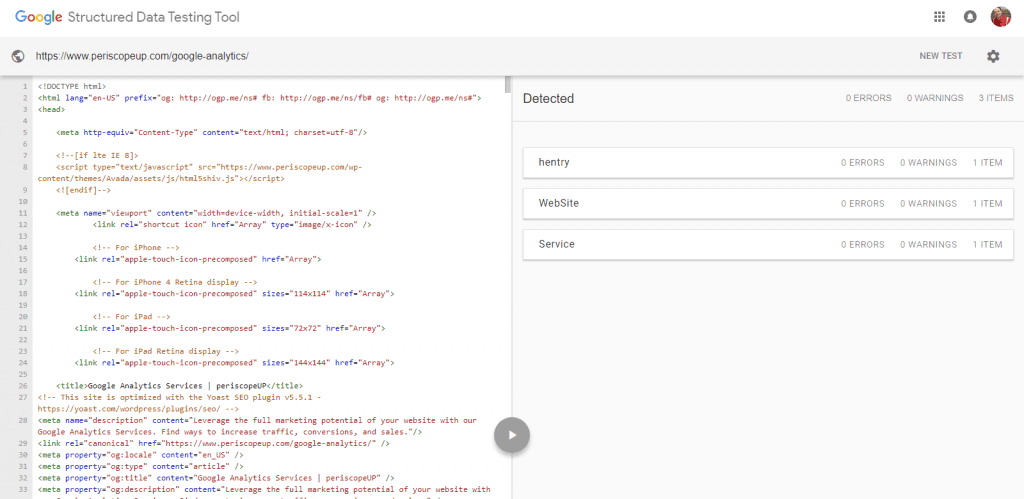The image size is (1024, 499).
Task: Click the title tag line Google Analytics Services
Action: point(180,385)
